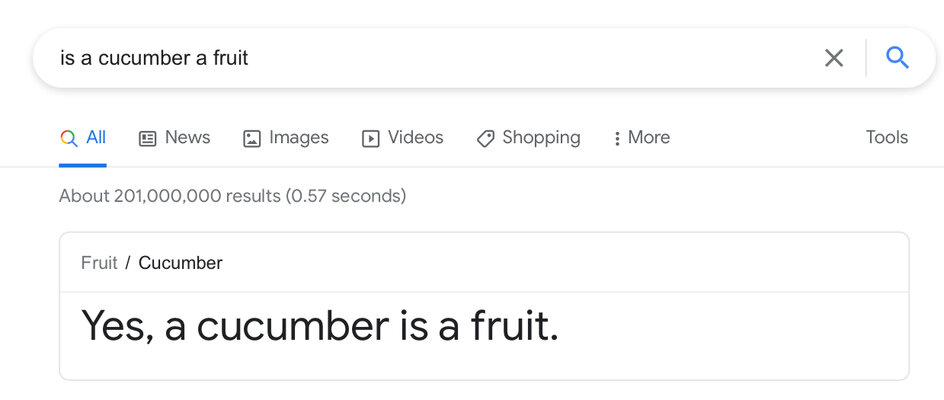Click the Shopping tag icon
Image resolution: width=944 pixels, height=400 pixels.
(x=485, y=139)
